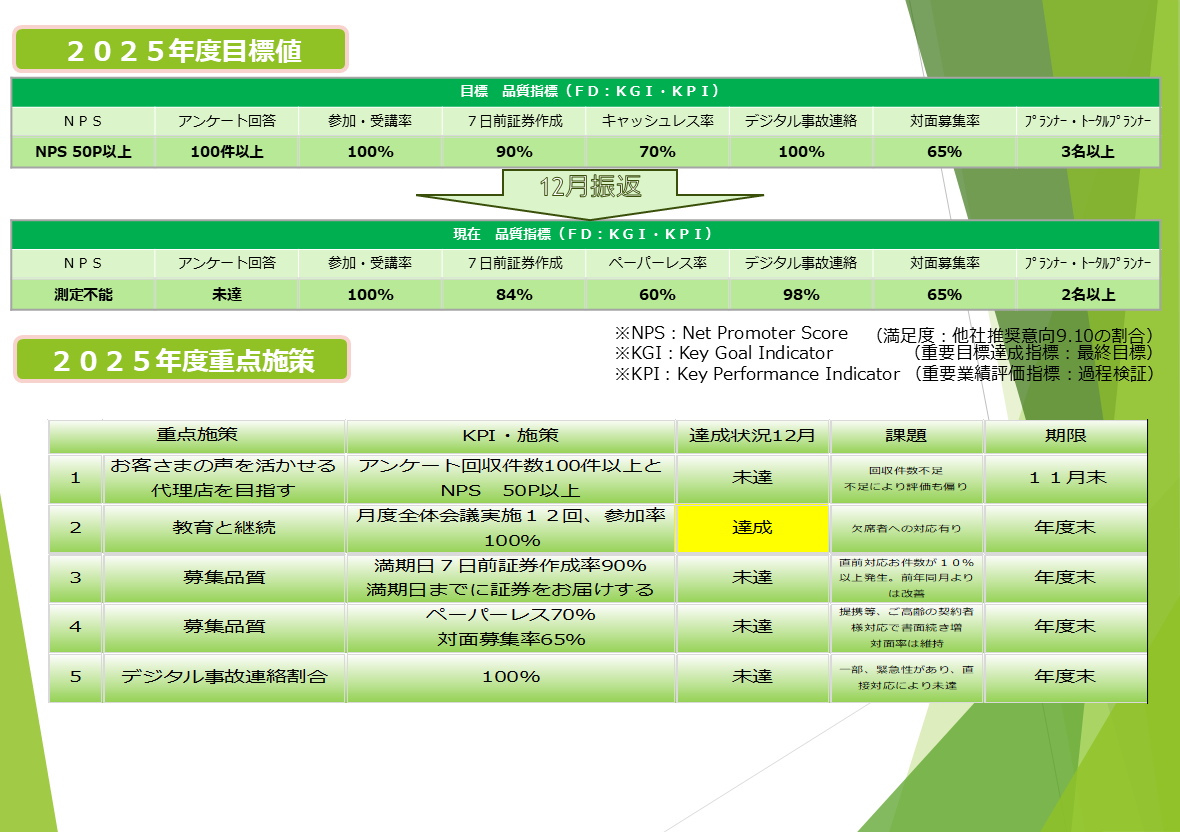This screenshot has width=1180, height=832.
Task: Select the 3名以上 planner target cell
Action: [x=1088, y=152]
